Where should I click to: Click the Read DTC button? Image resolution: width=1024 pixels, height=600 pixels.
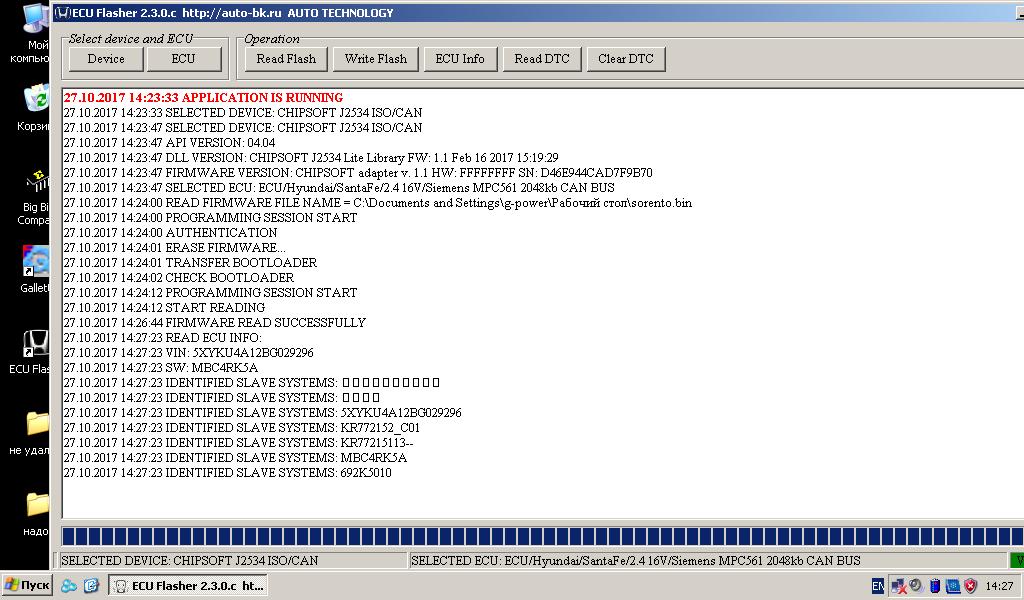pos(541,59)
